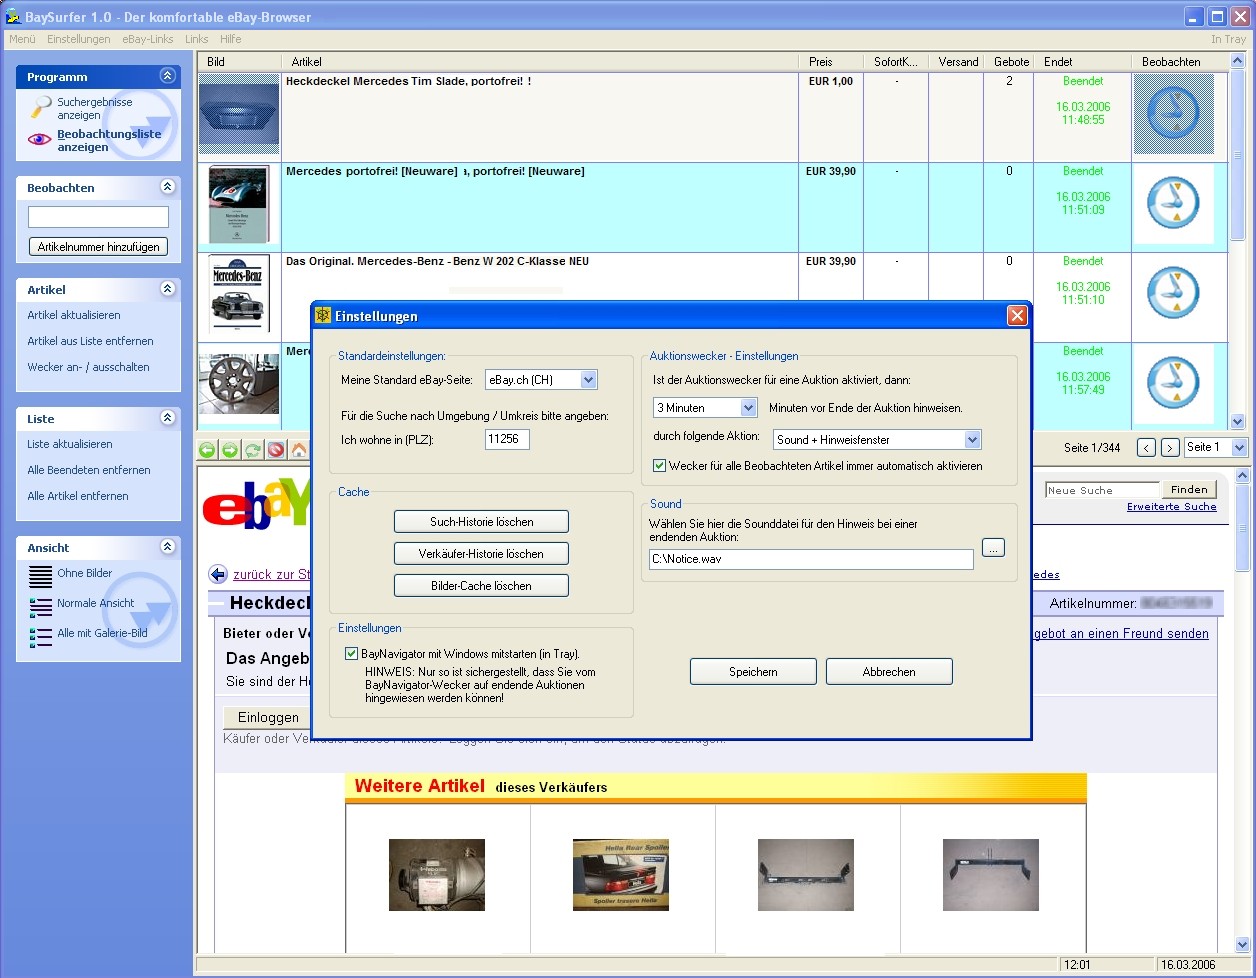Click Alle Beendeten entfernen link
1256x978 pixels.
pos(89,470)
